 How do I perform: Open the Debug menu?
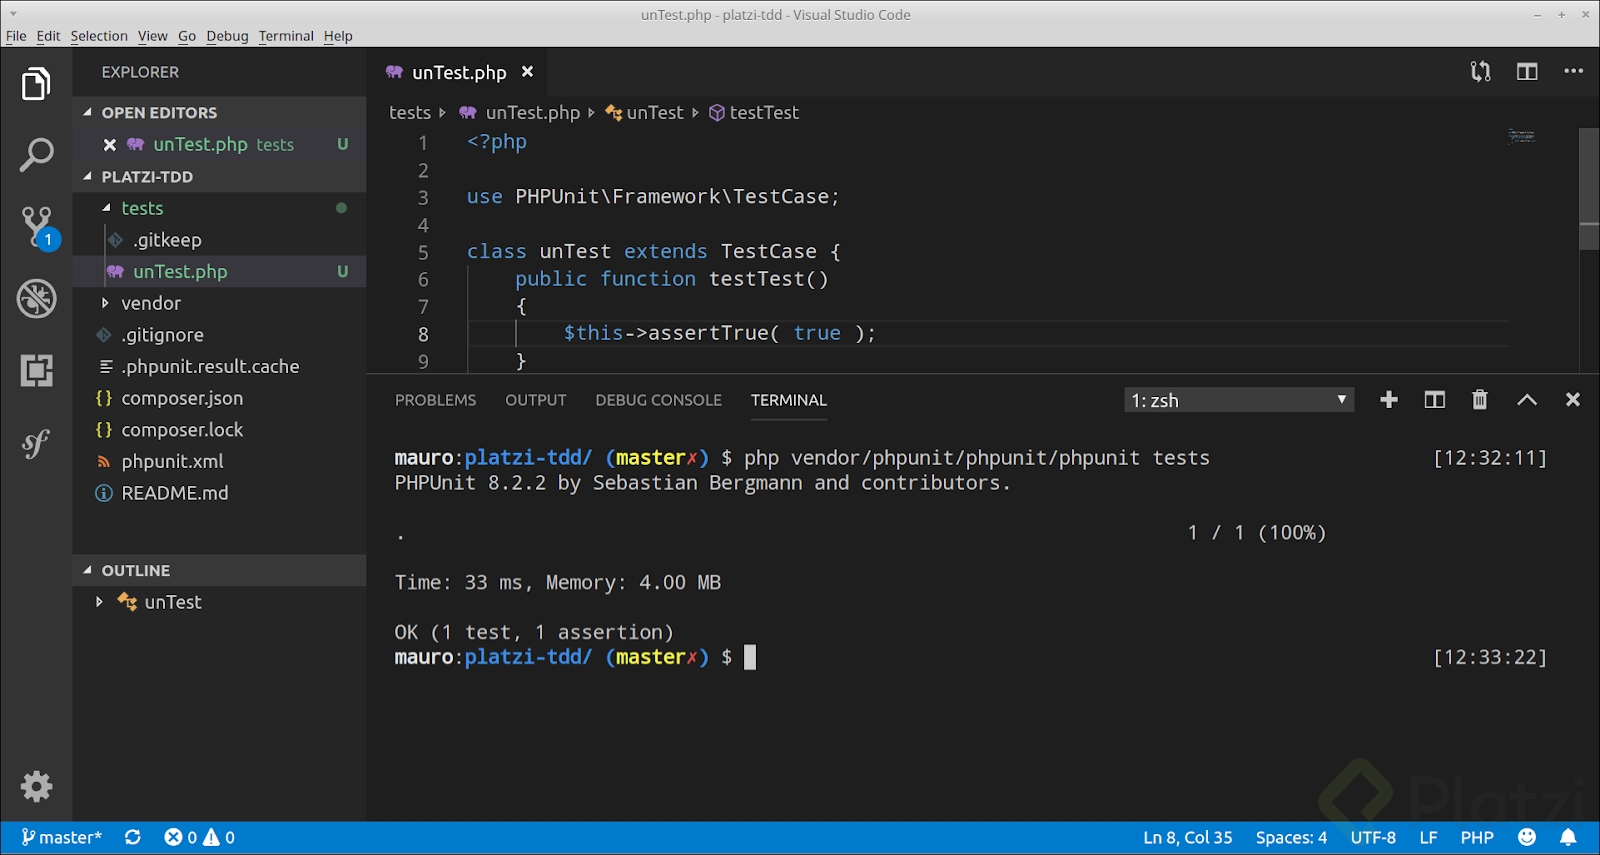[227, 36]
